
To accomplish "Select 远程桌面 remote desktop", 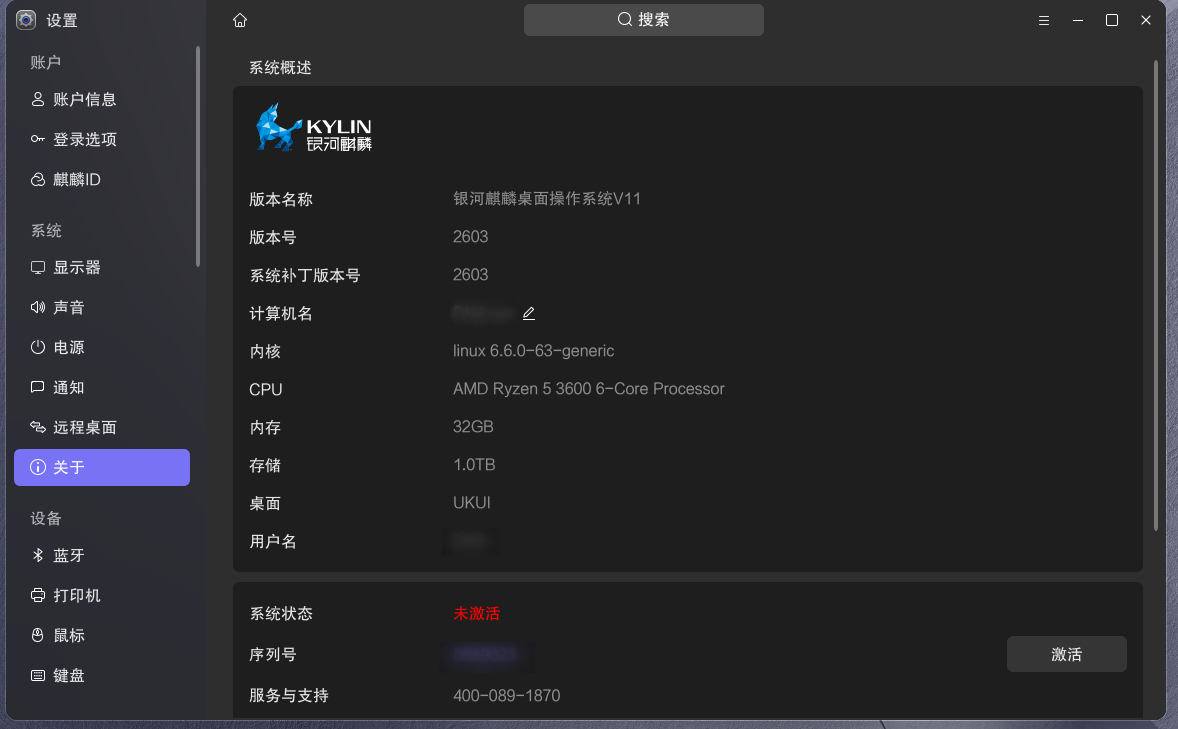I will click(x=84, y=428).
